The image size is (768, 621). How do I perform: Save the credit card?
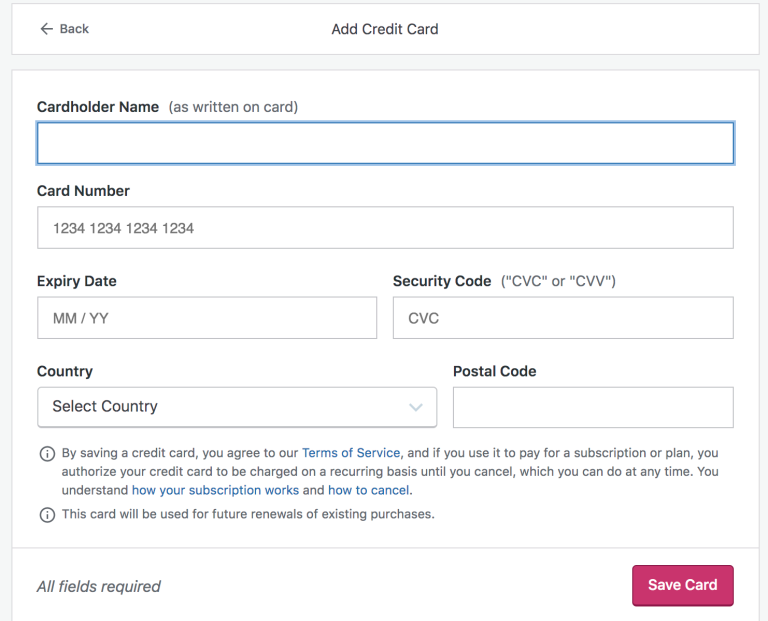pyautogui.click(x=683, y=585)
